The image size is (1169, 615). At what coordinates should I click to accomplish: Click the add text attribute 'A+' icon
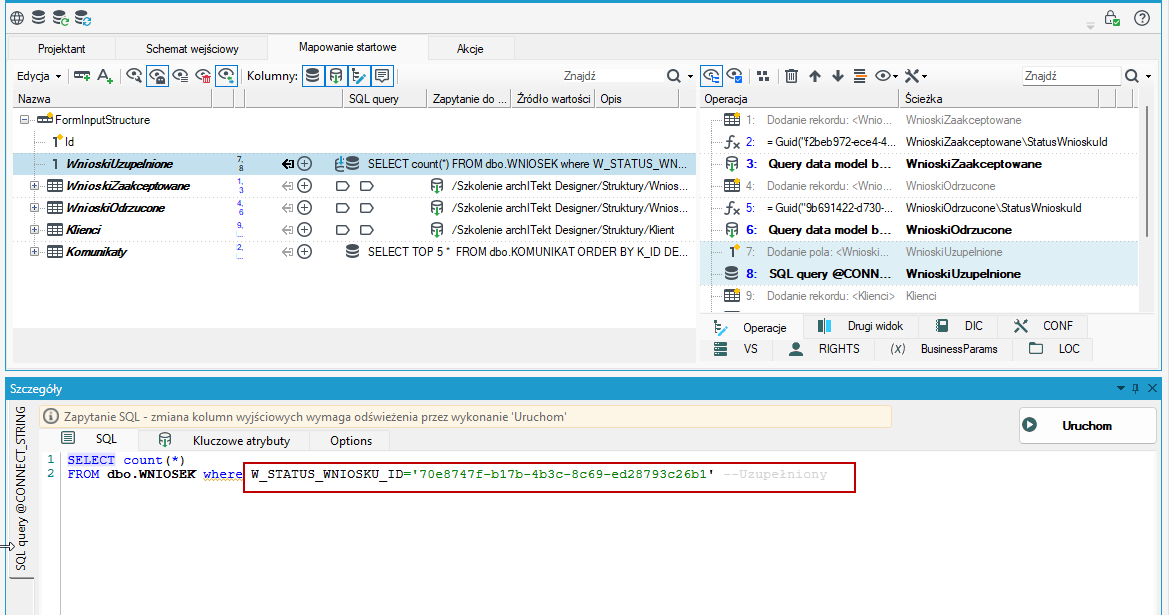tap(105, 76)
